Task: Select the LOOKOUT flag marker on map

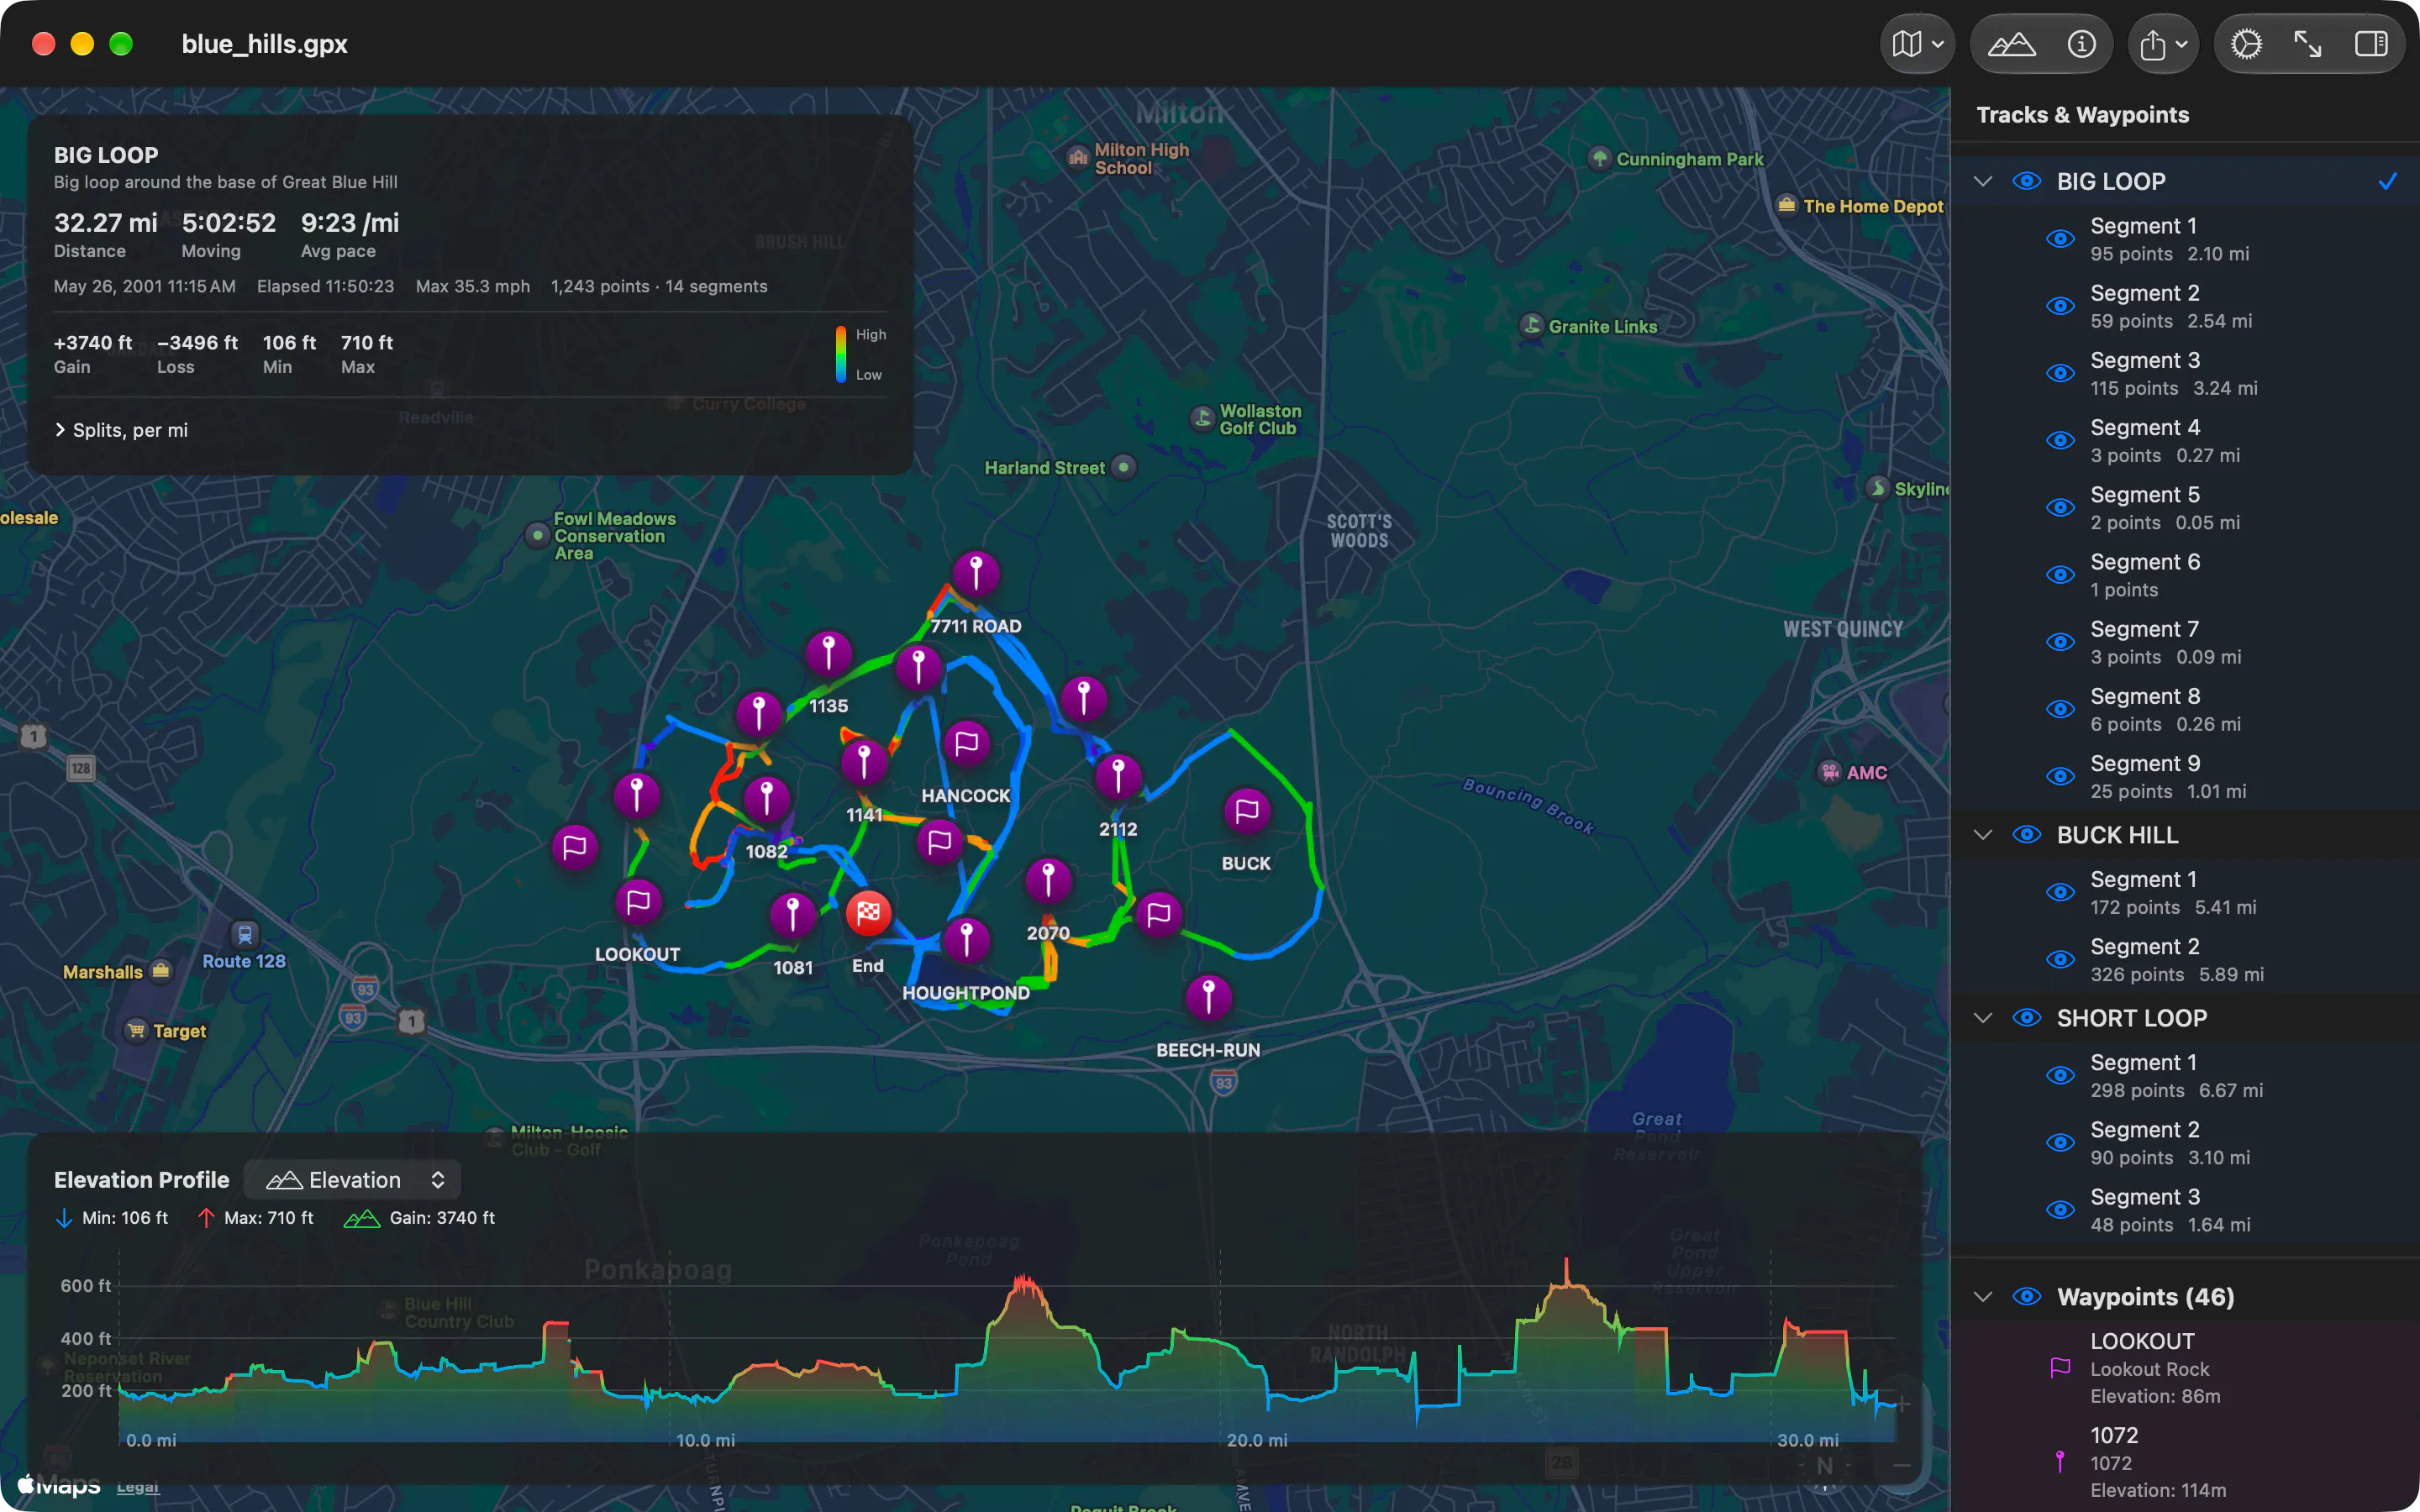Action: pos(638,903)
